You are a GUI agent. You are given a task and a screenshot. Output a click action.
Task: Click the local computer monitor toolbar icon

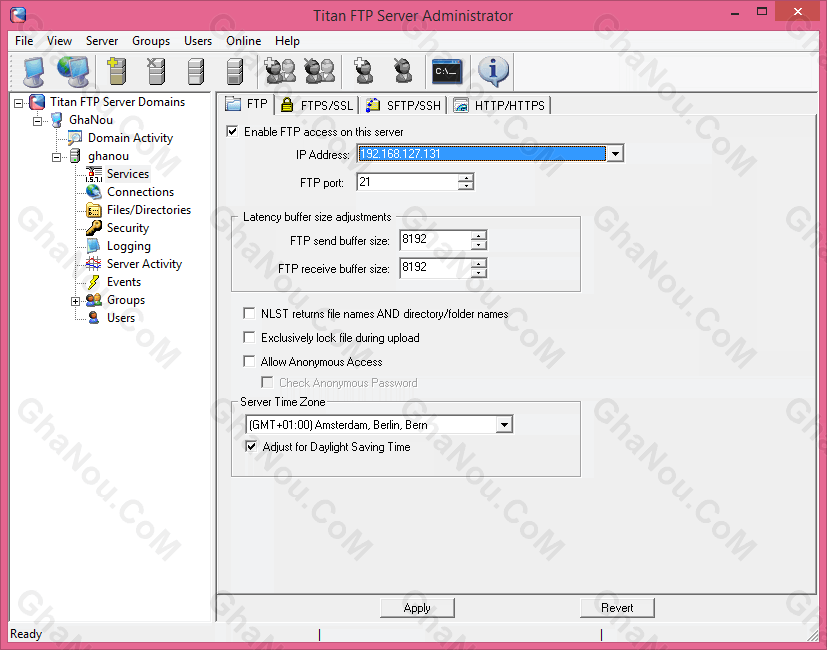point(34,71)
